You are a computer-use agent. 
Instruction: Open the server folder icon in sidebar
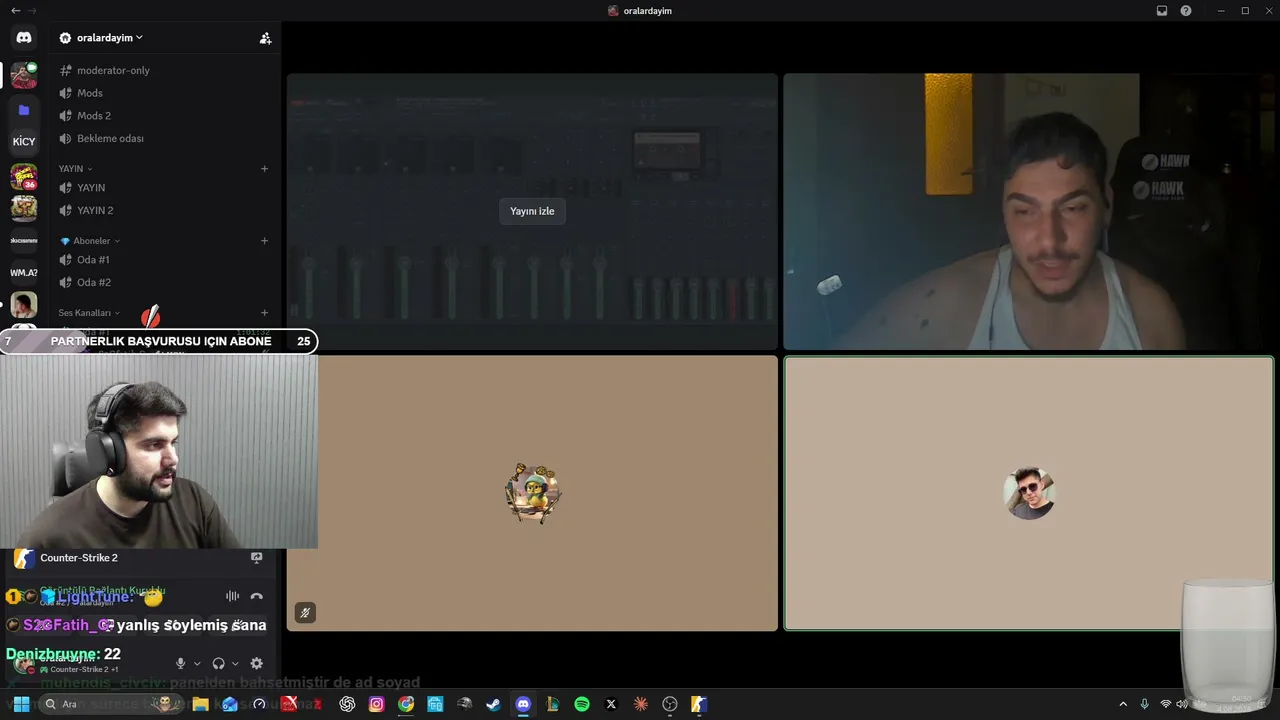pos(24,110)
